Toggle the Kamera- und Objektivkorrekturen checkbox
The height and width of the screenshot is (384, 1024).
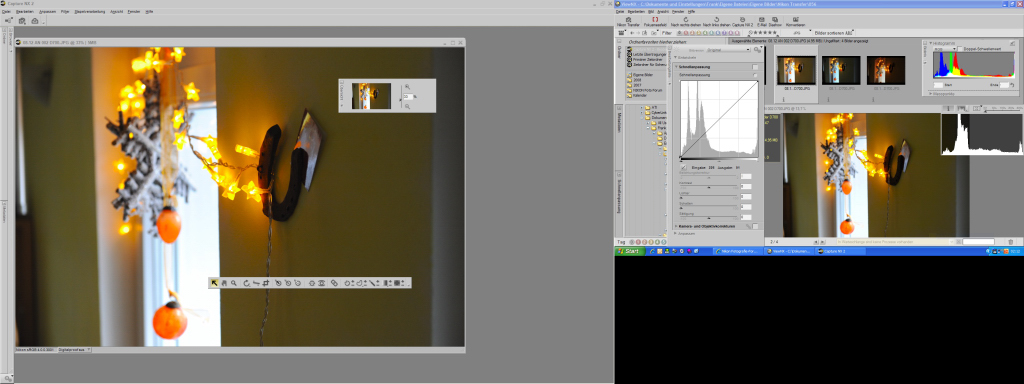[755, 226]
